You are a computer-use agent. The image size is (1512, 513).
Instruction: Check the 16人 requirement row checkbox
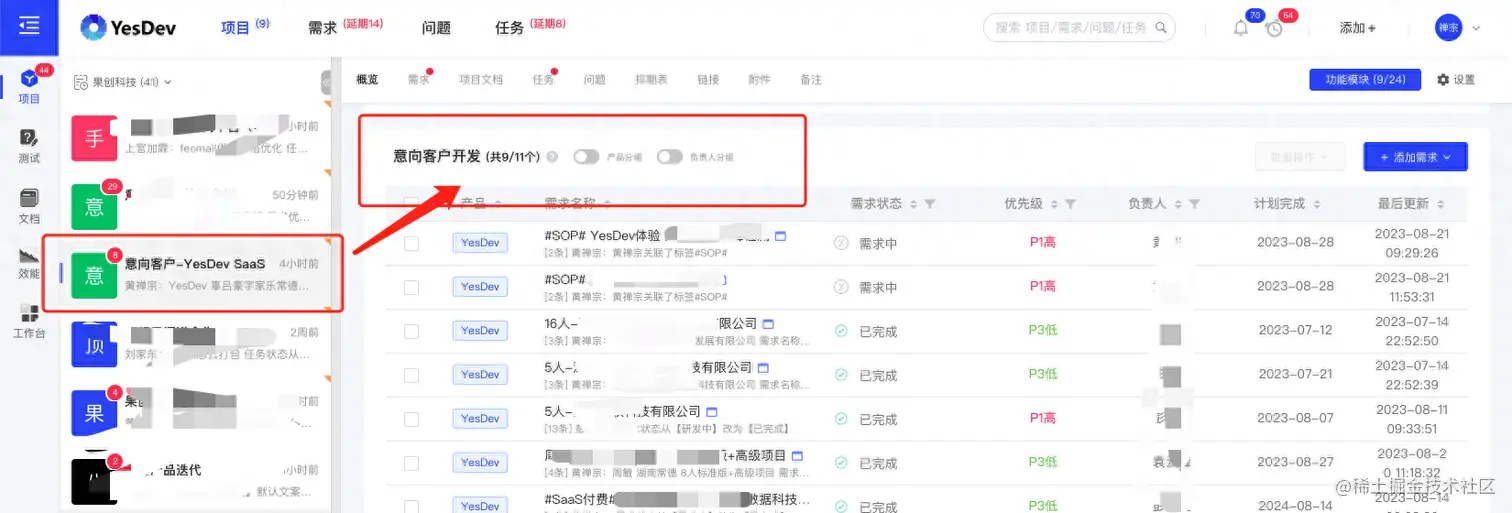411,331
